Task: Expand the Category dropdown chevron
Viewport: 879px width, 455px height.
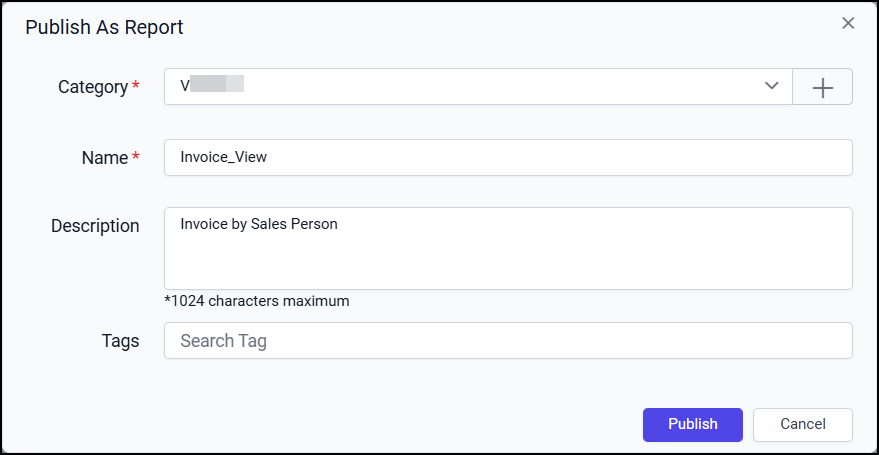Action: click(772, 86)
